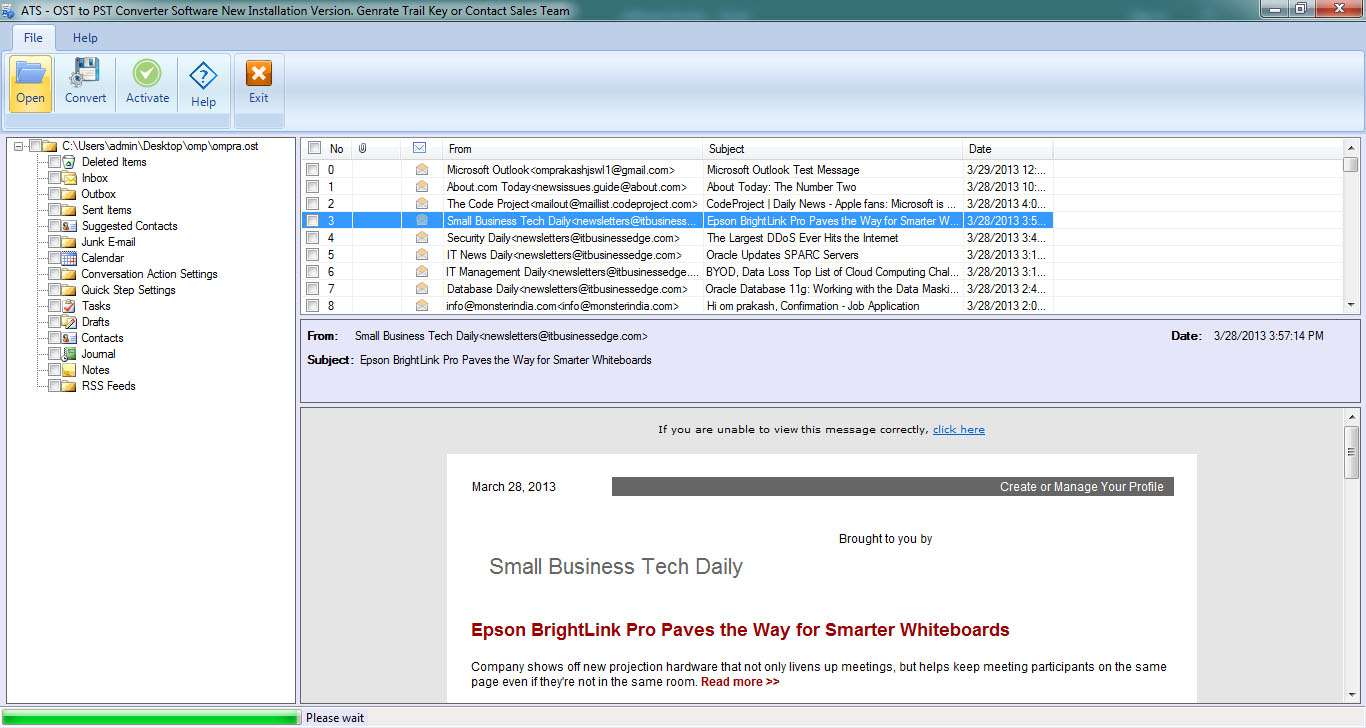Tick the checkbox for message number 4

point(313,237)
